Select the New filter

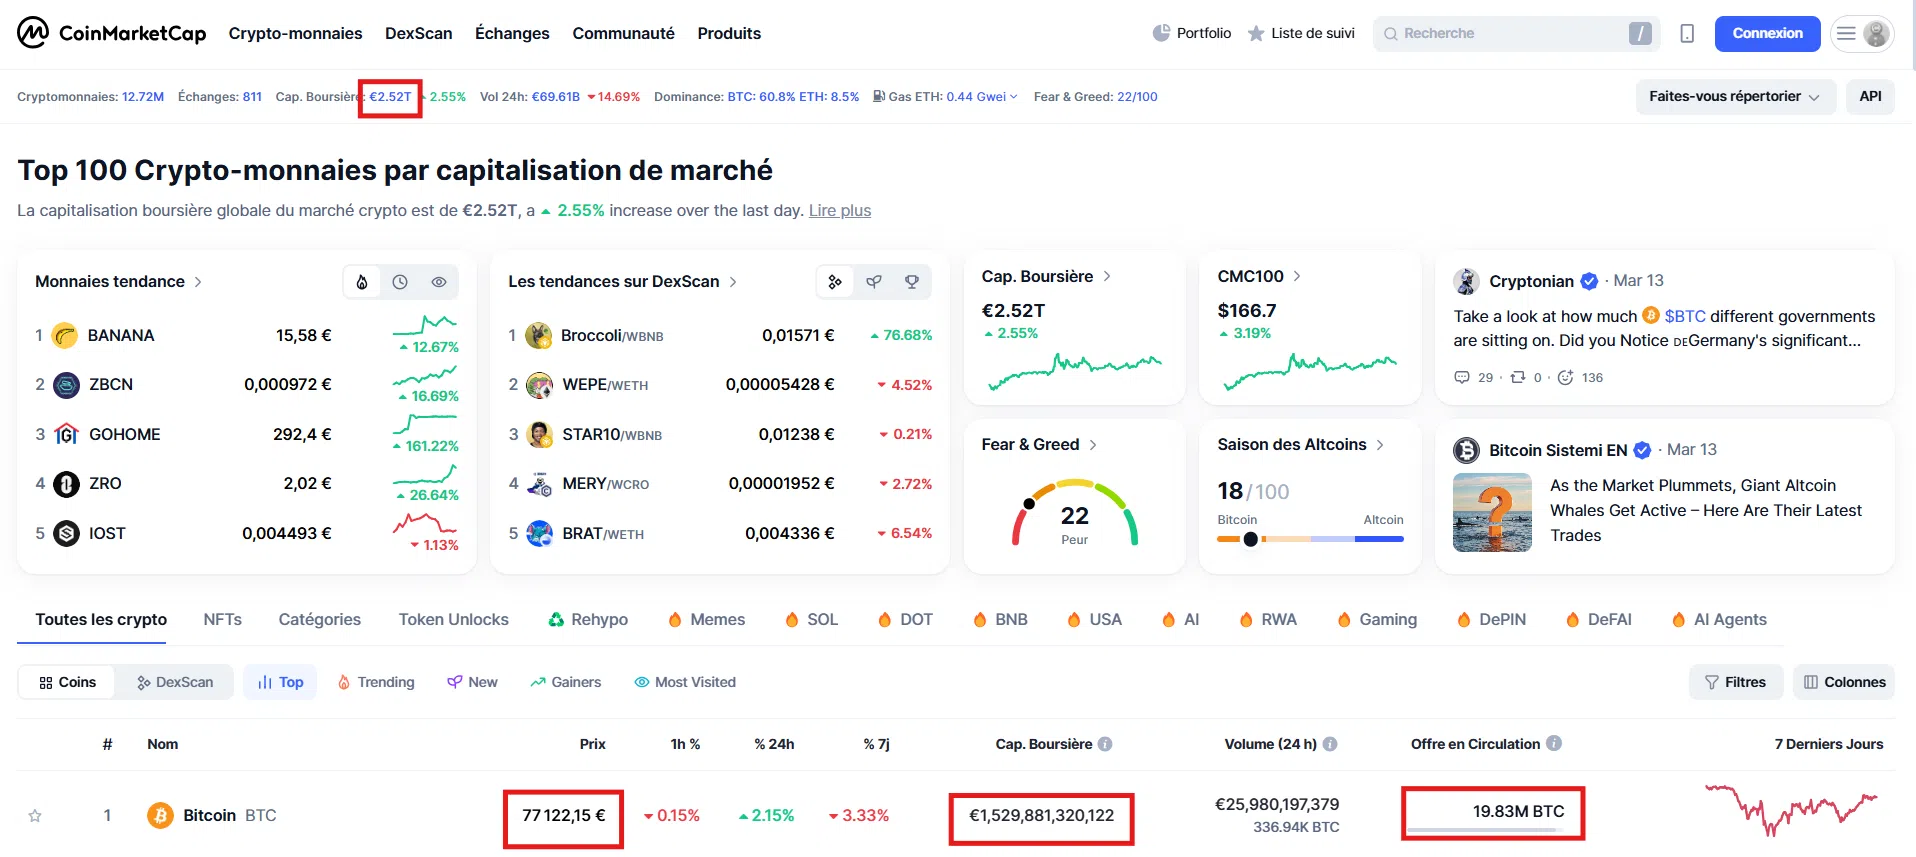[x=472, y=682]
